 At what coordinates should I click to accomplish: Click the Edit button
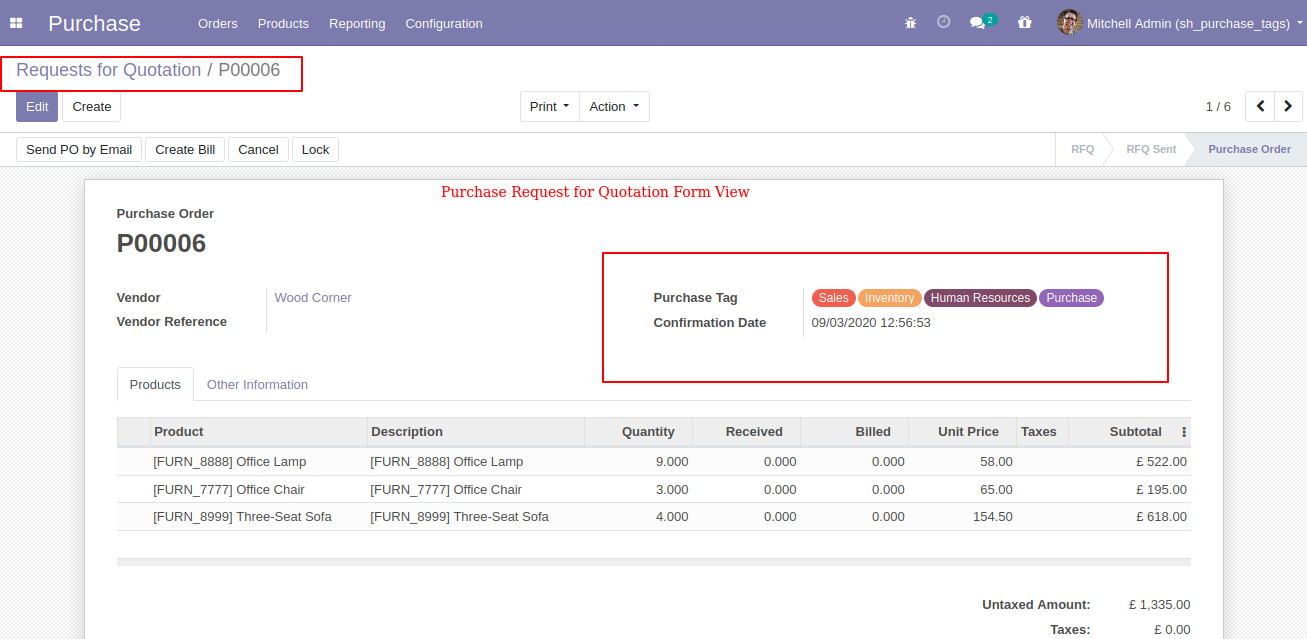click(x=37, y=107)
